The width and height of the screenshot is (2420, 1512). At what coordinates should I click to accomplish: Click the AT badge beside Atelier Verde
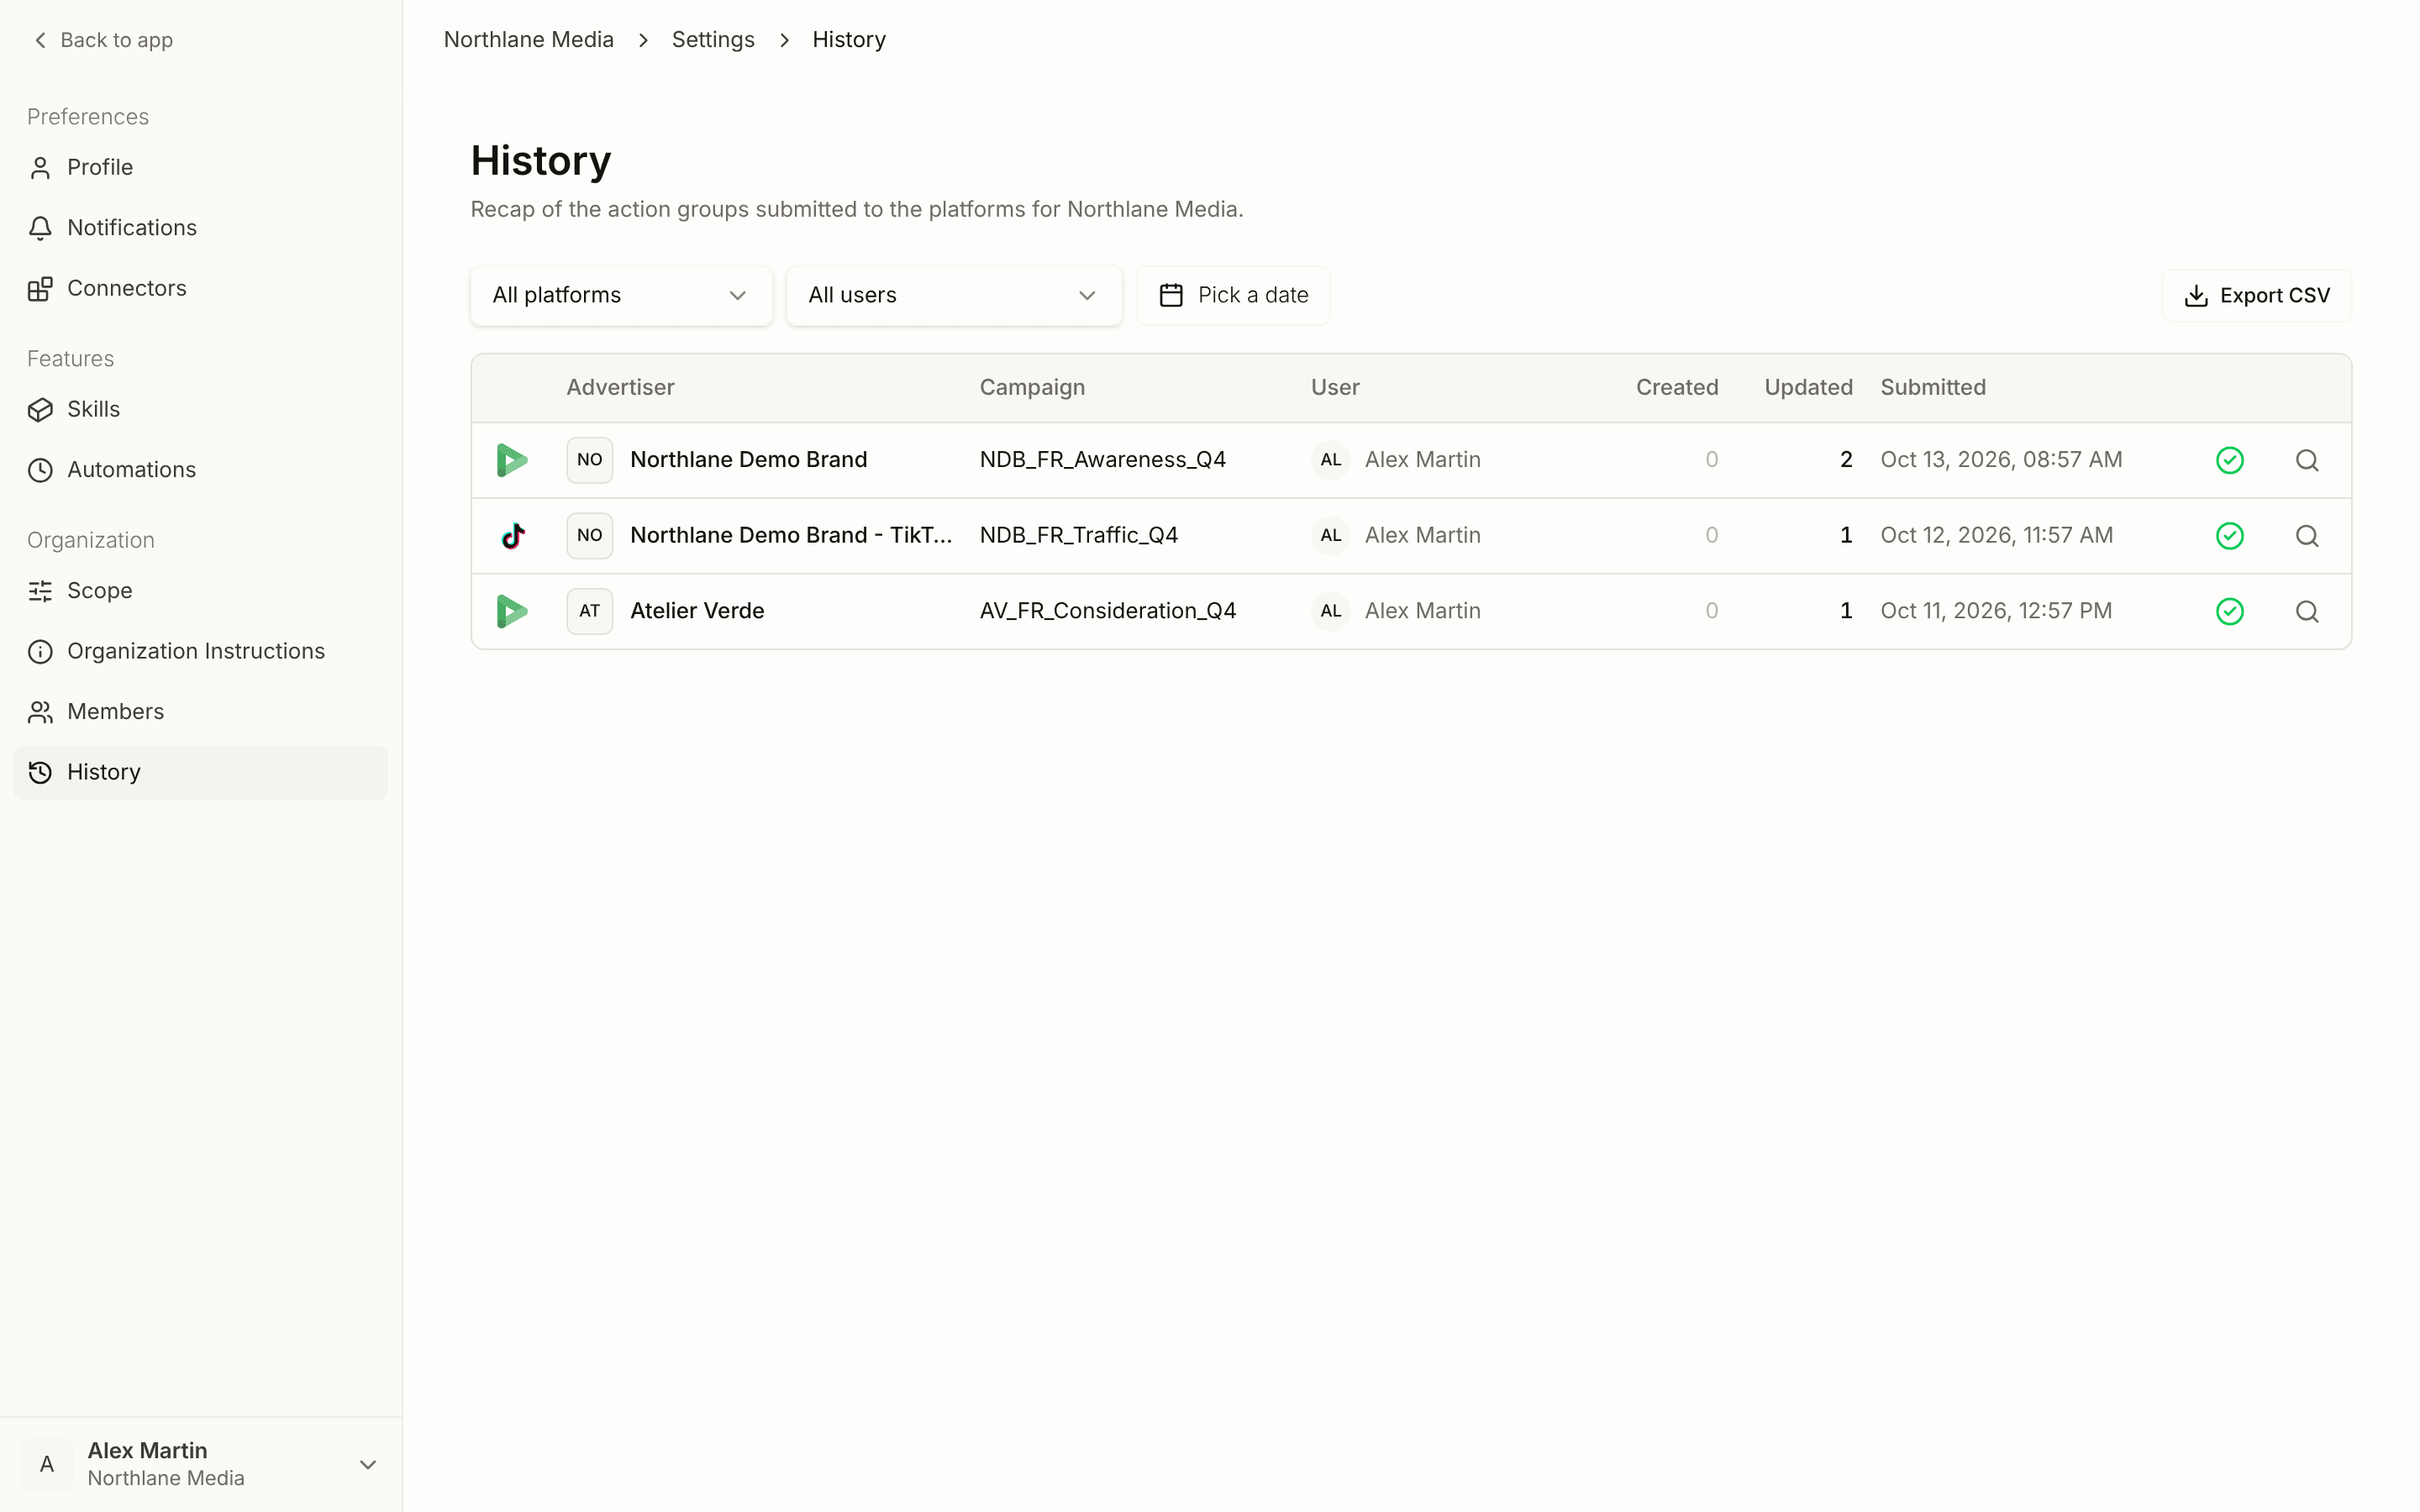click(x=589, y=611)
